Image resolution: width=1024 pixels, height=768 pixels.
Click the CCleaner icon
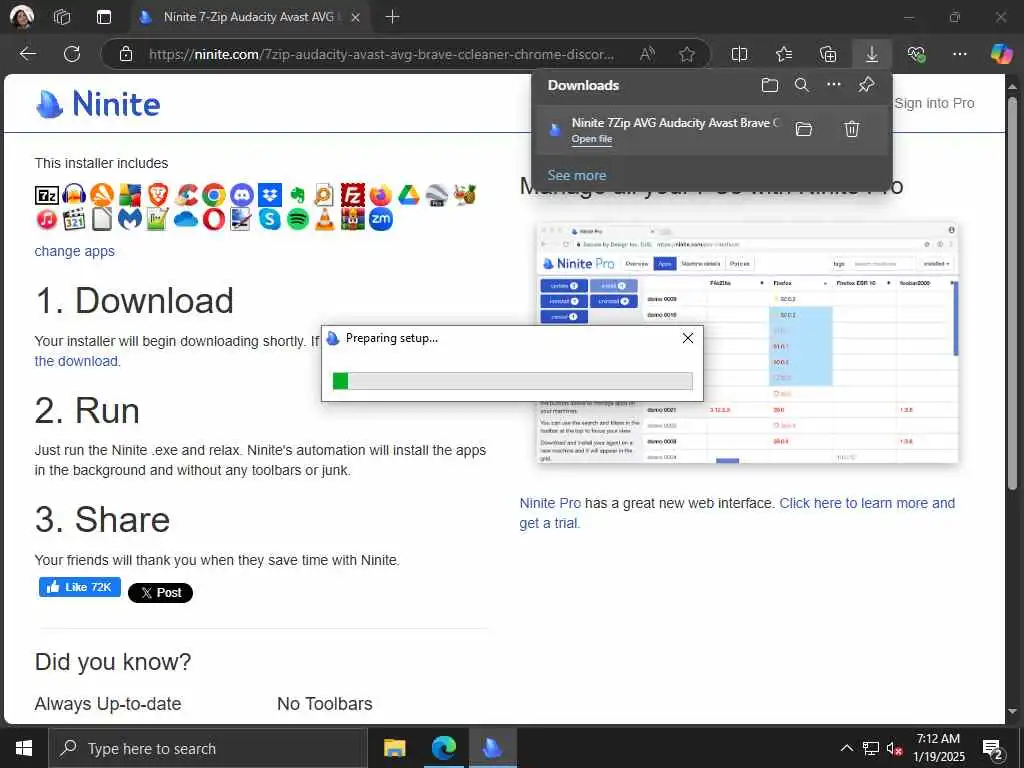coord(185,195)
